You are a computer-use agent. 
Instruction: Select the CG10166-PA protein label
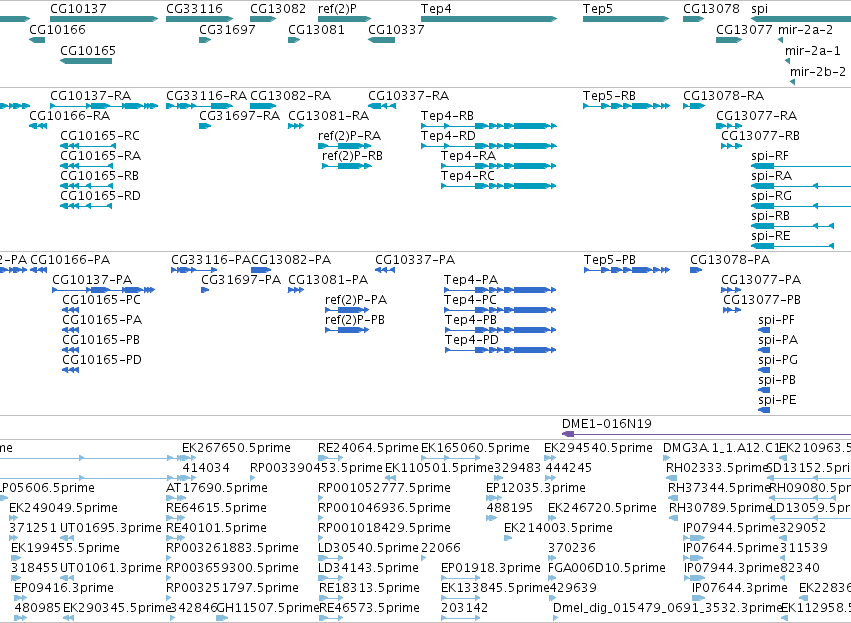[70, 259]
